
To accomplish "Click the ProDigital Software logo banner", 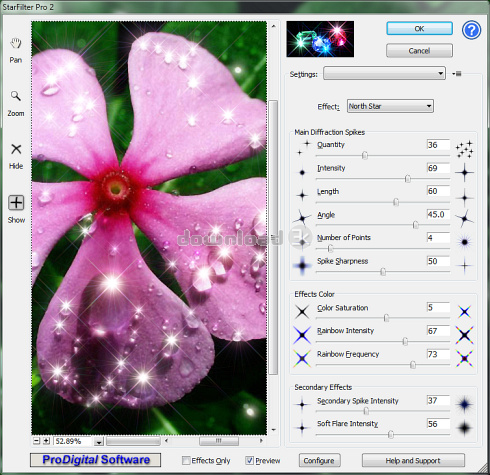I will (x=95, y=460).
